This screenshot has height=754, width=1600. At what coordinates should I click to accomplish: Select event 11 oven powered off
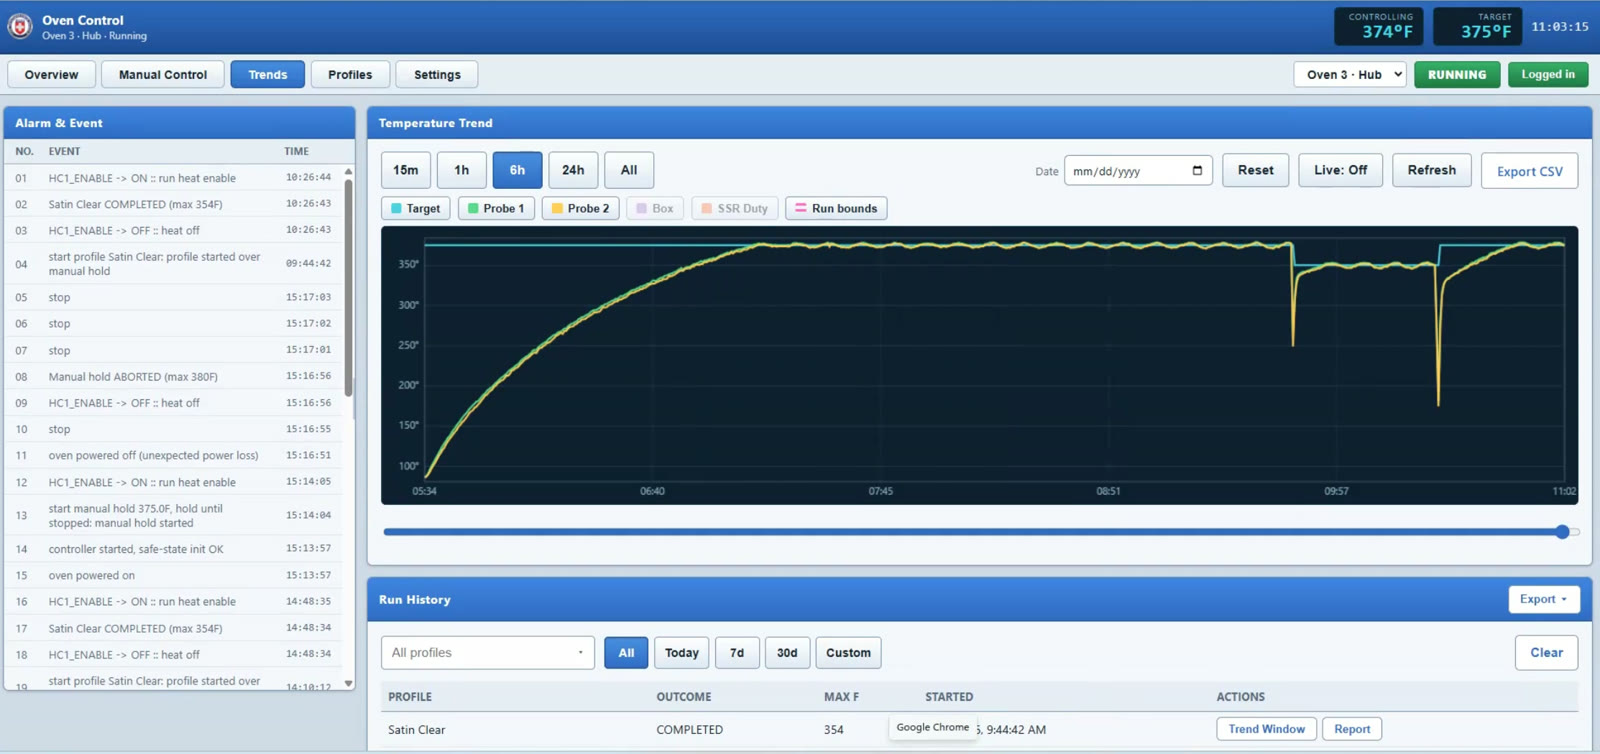[x=174, y=455]
